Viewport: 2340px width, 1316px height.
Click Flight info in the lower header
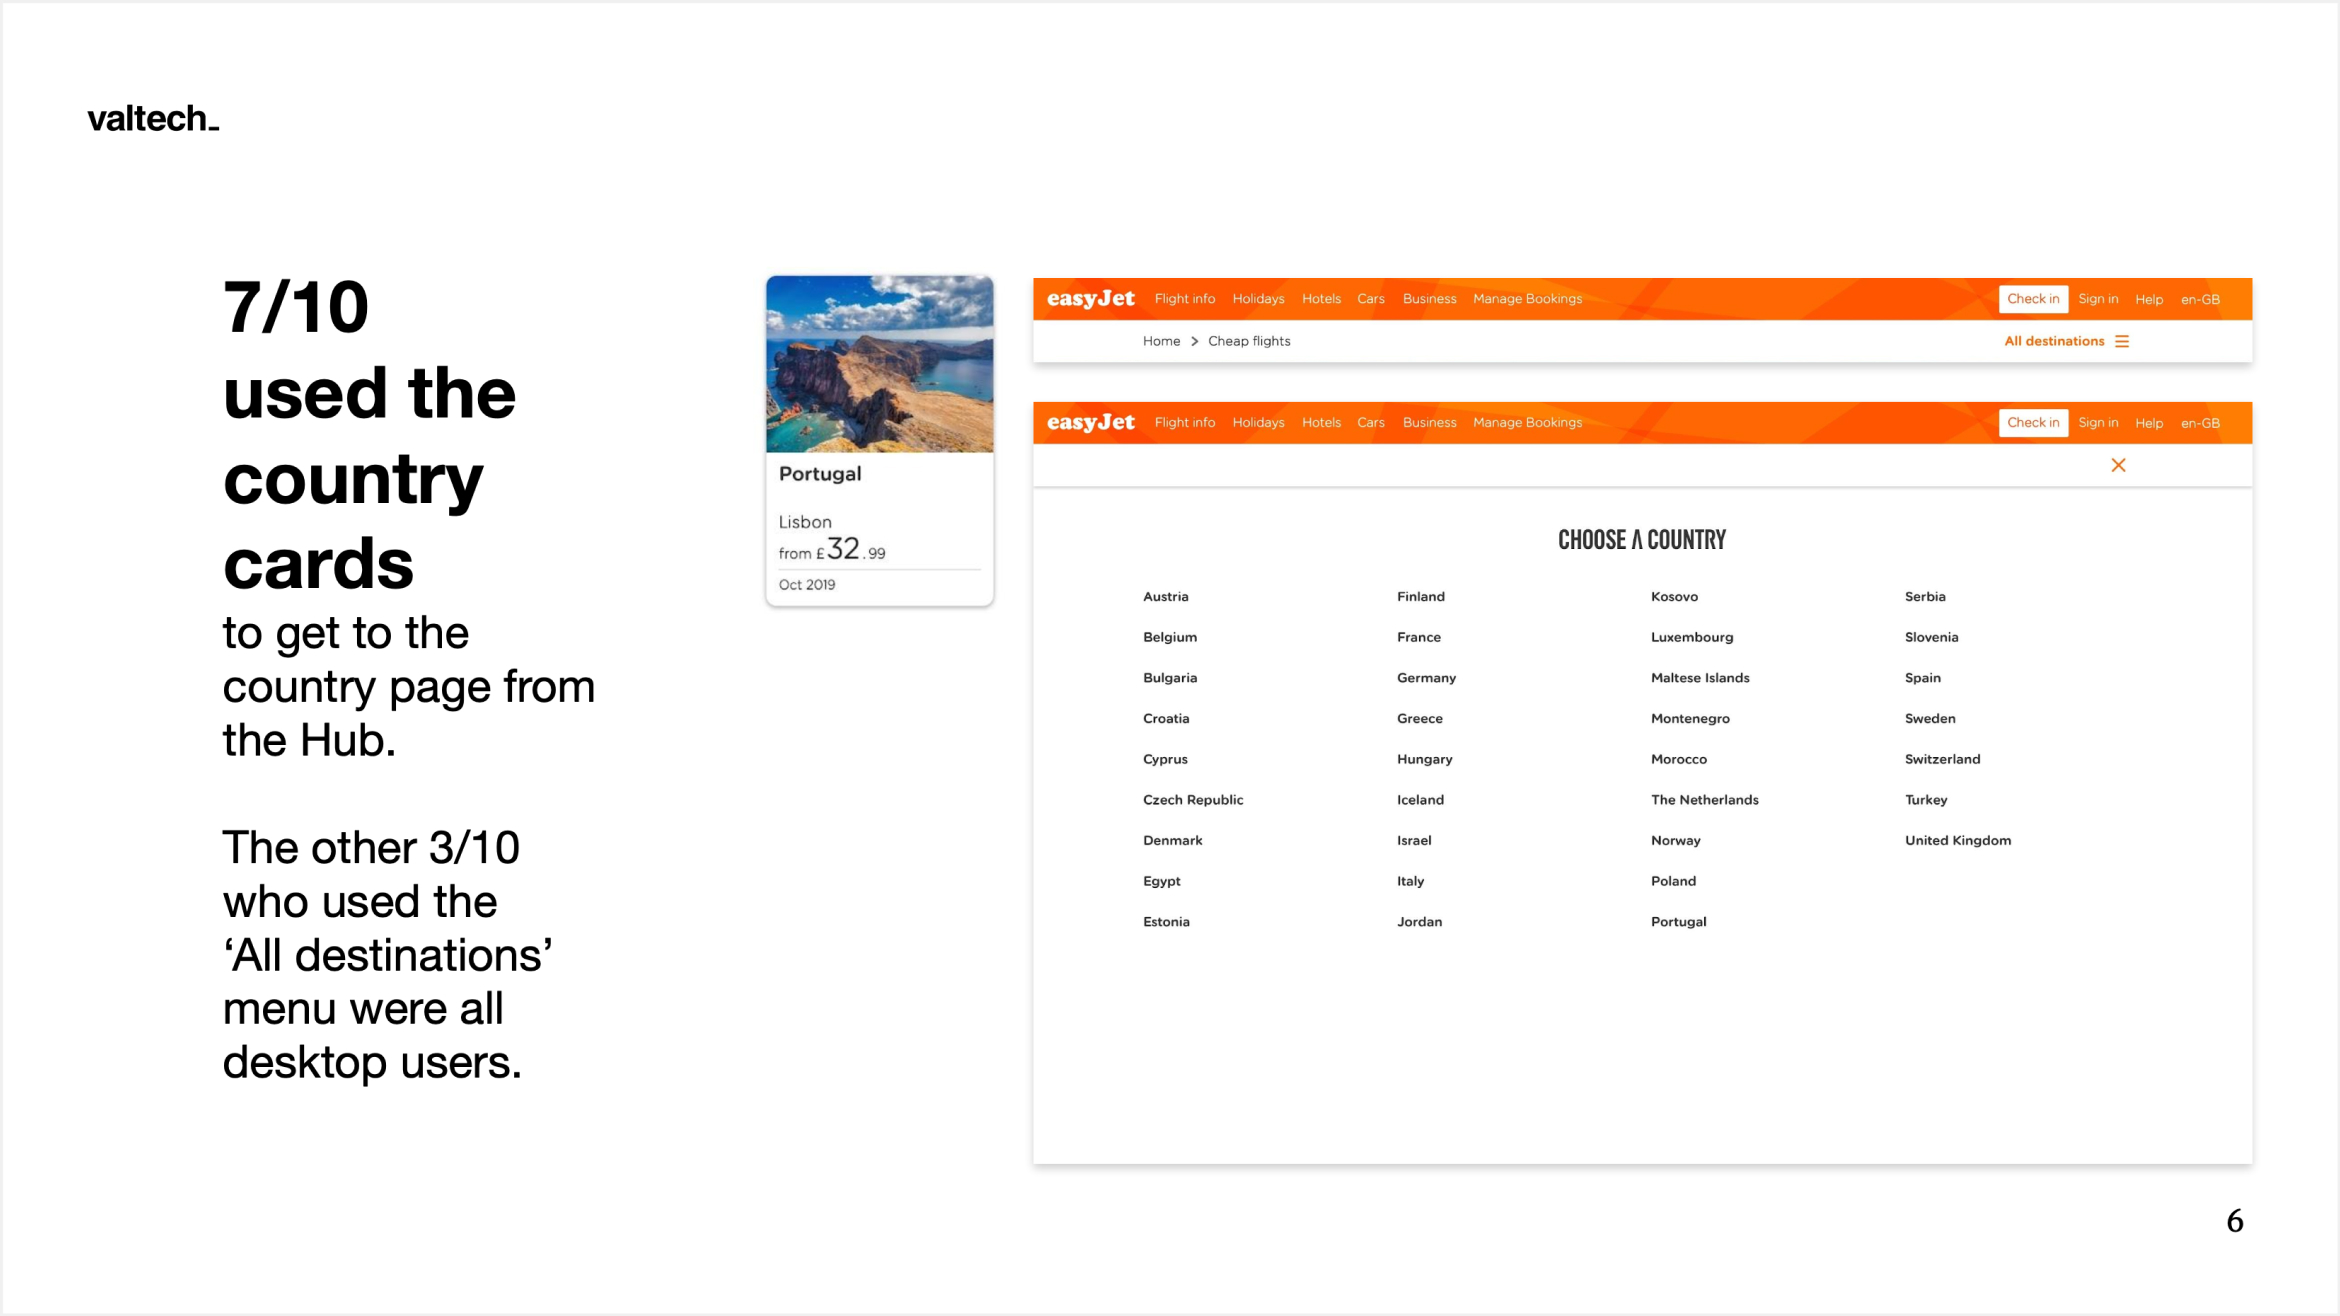point(1184,423)
